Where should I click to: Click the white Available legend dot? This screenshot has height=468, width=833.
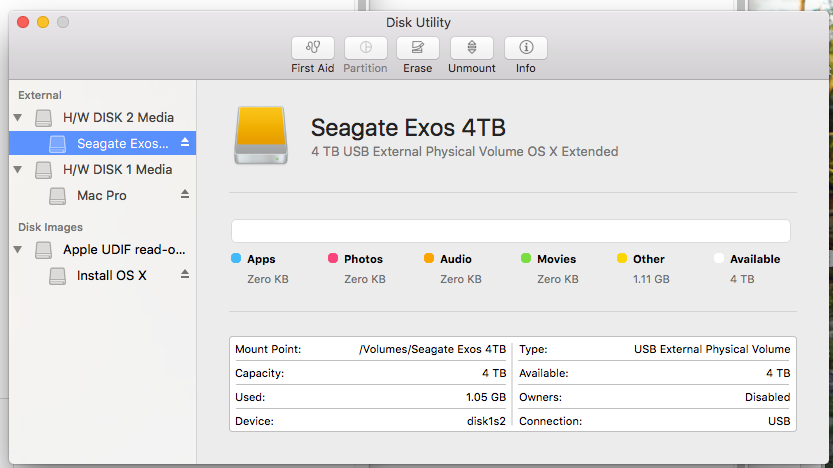click(719, 259)
